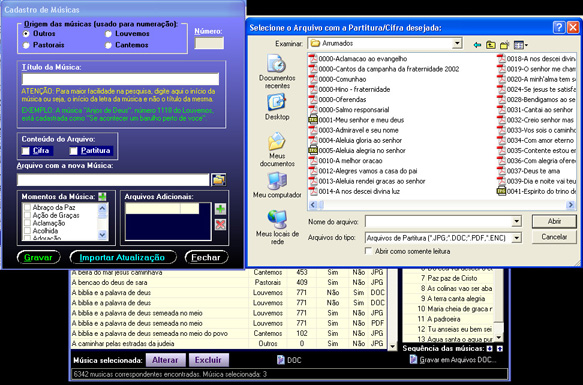Click Importar Atualização button
Viewport: 583px width, 385px height.
[122, 257]
